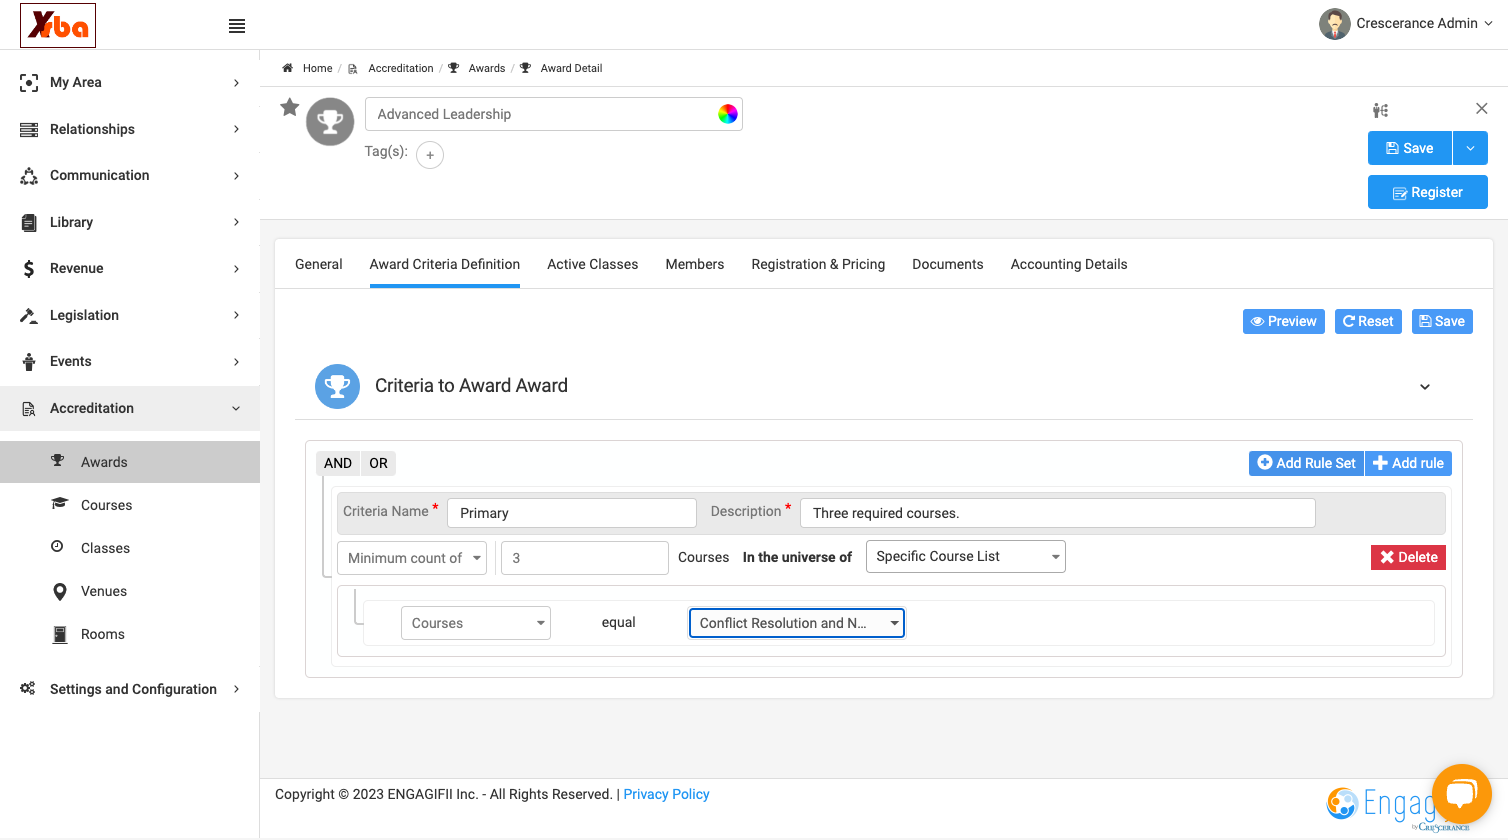1508x840 pixels.
Task: Click the favorite star icon
Action: 290,107
